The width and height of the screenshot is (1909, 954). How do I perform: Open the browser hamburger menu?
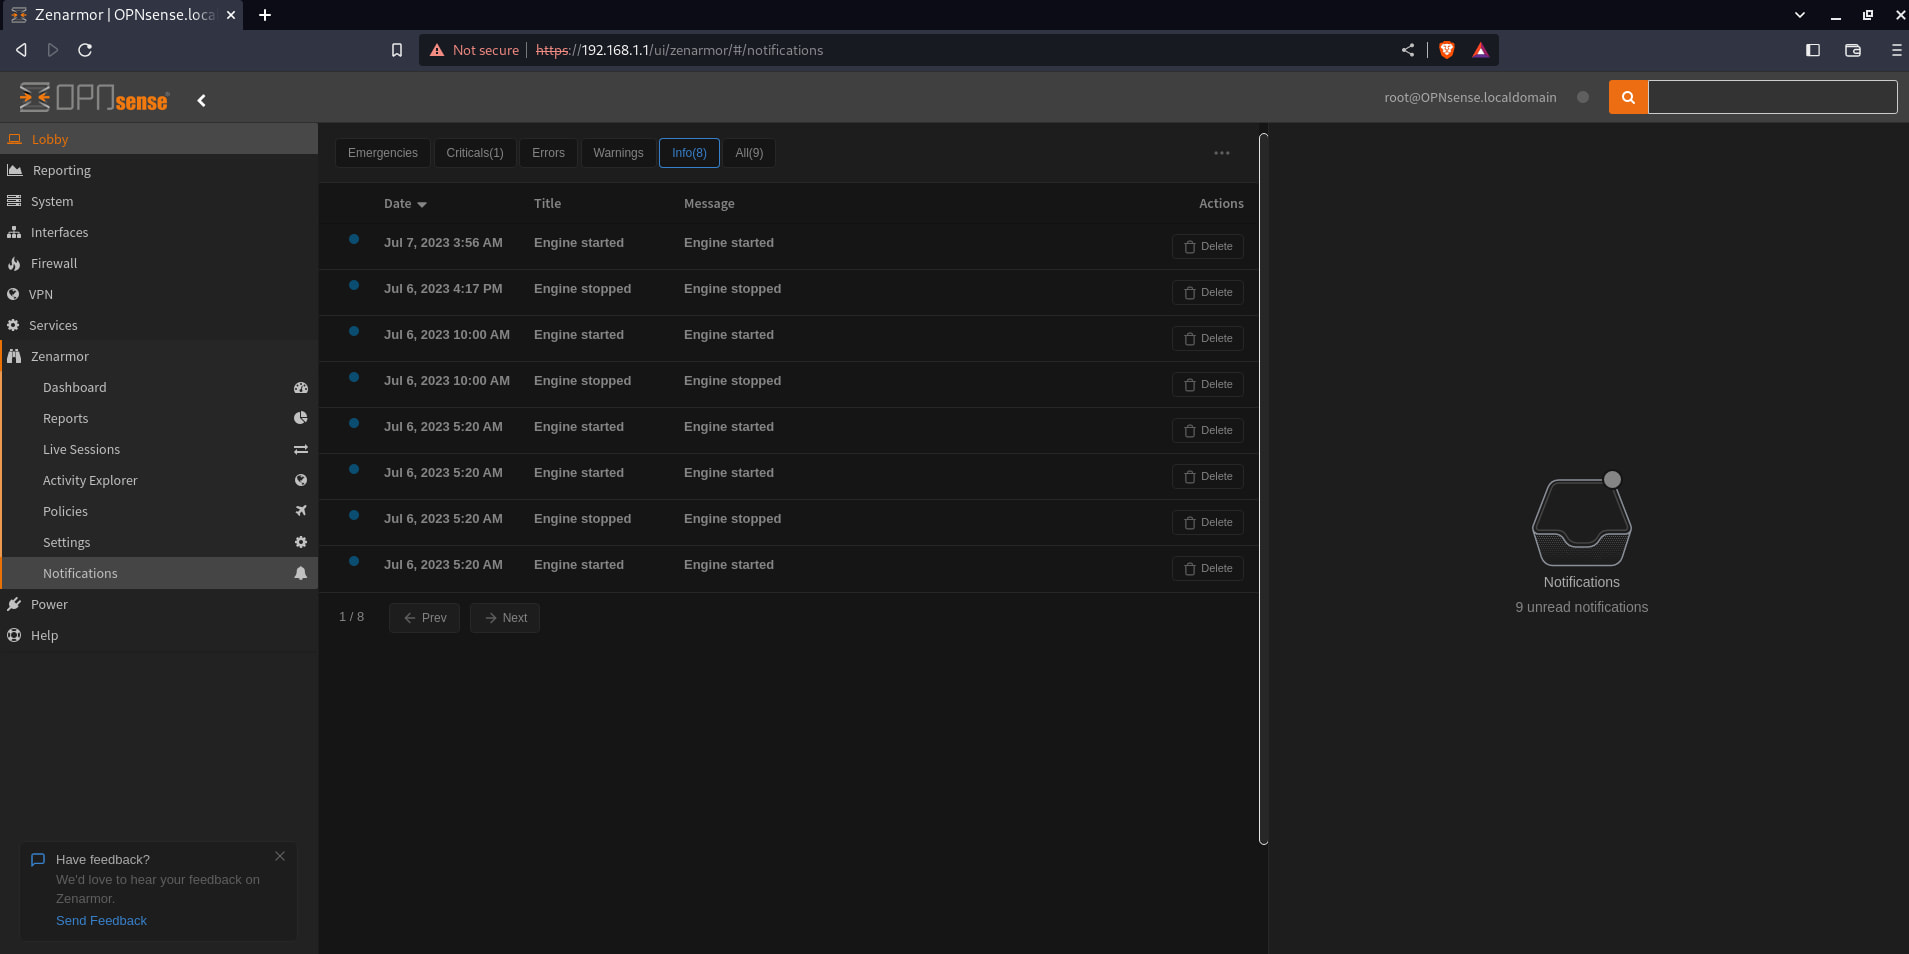[1896, 50]
